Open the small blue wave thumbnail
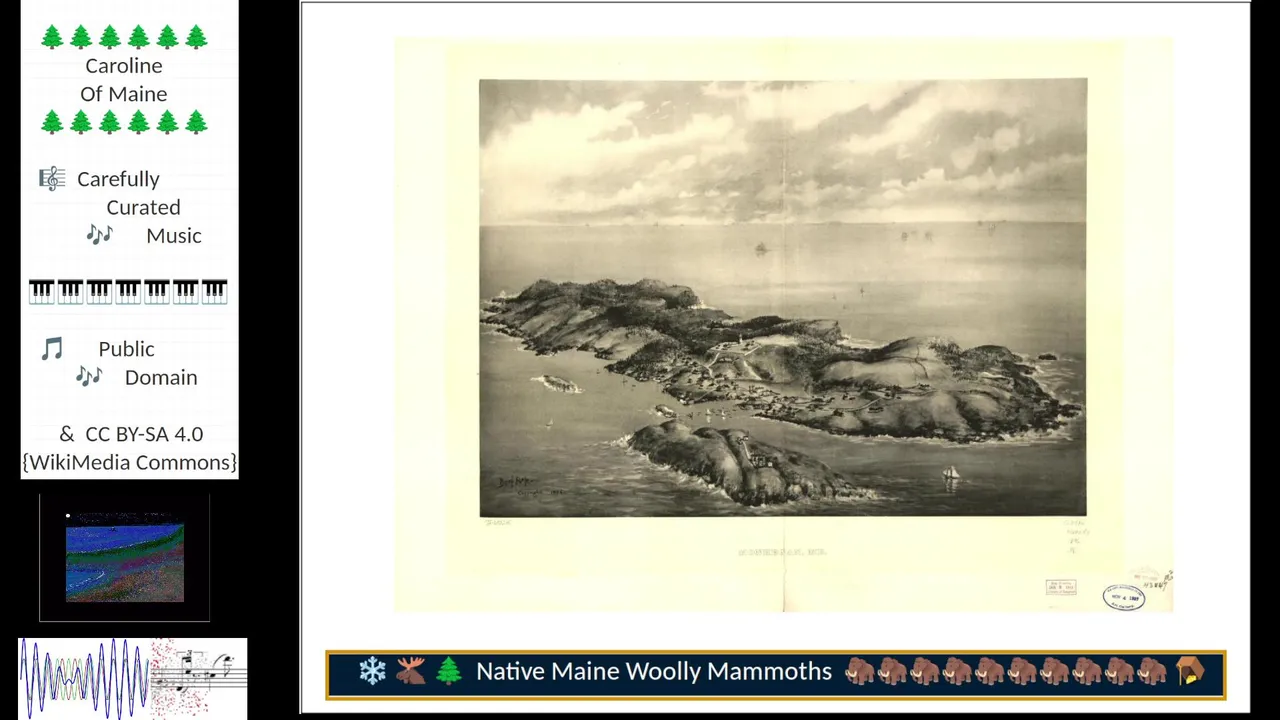Viewport: 1280px width, 720px height. pos(125,558)
